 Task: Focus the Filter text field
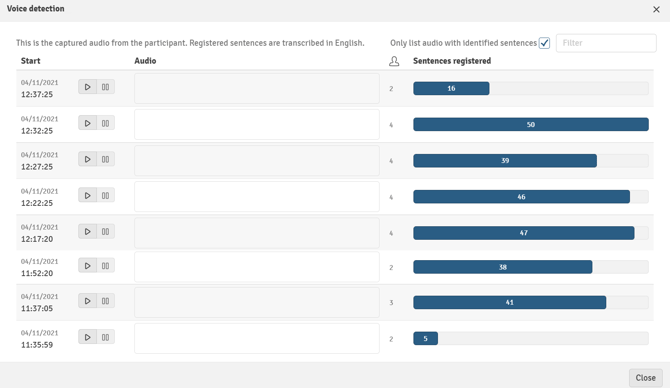click(x=606, y=43)
